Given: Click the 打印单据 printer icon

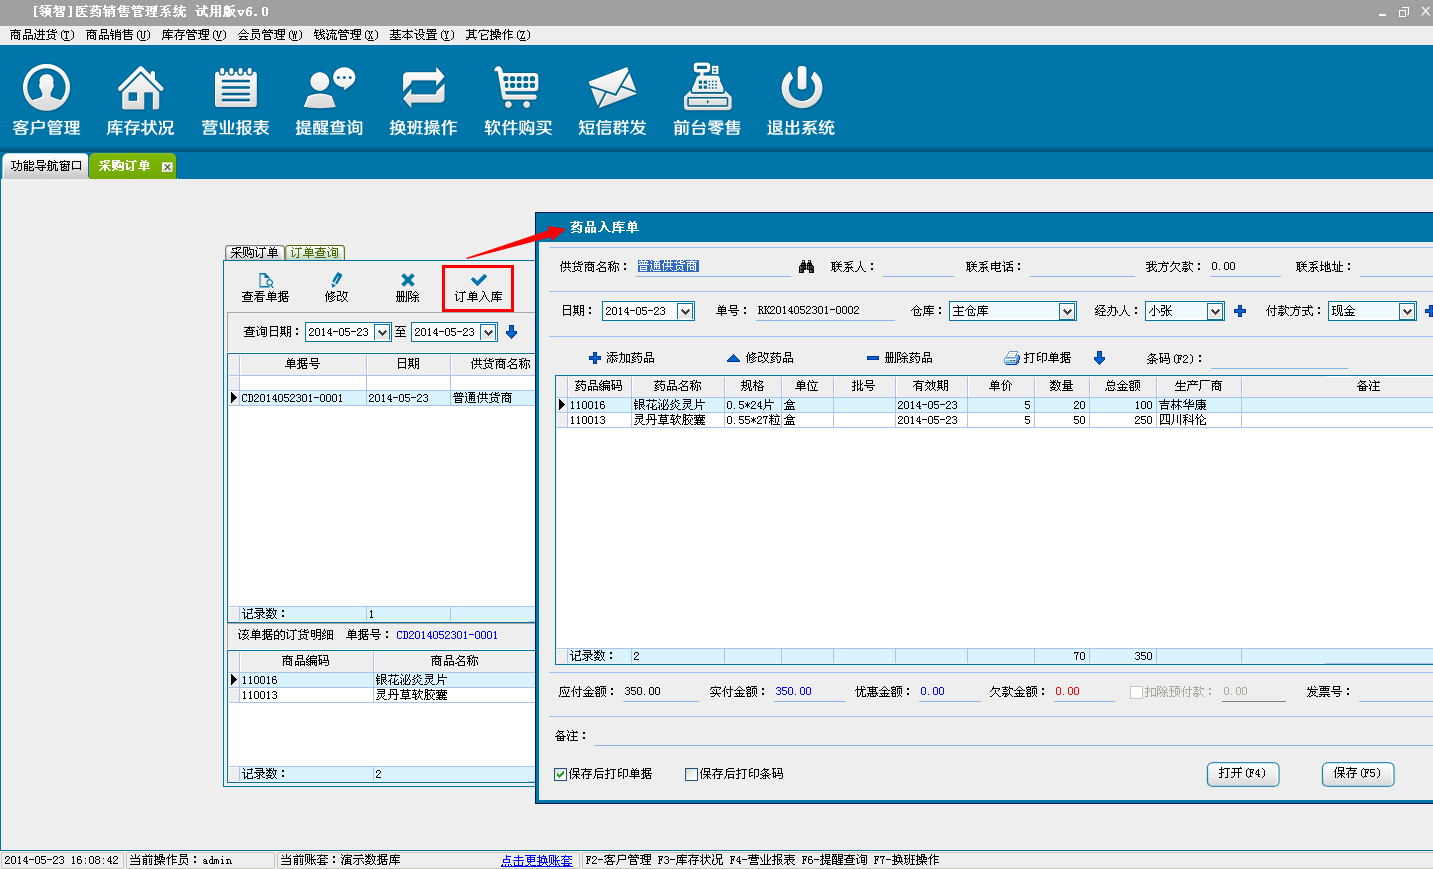Looking at the screenshot, I should tap(1012, 358).
